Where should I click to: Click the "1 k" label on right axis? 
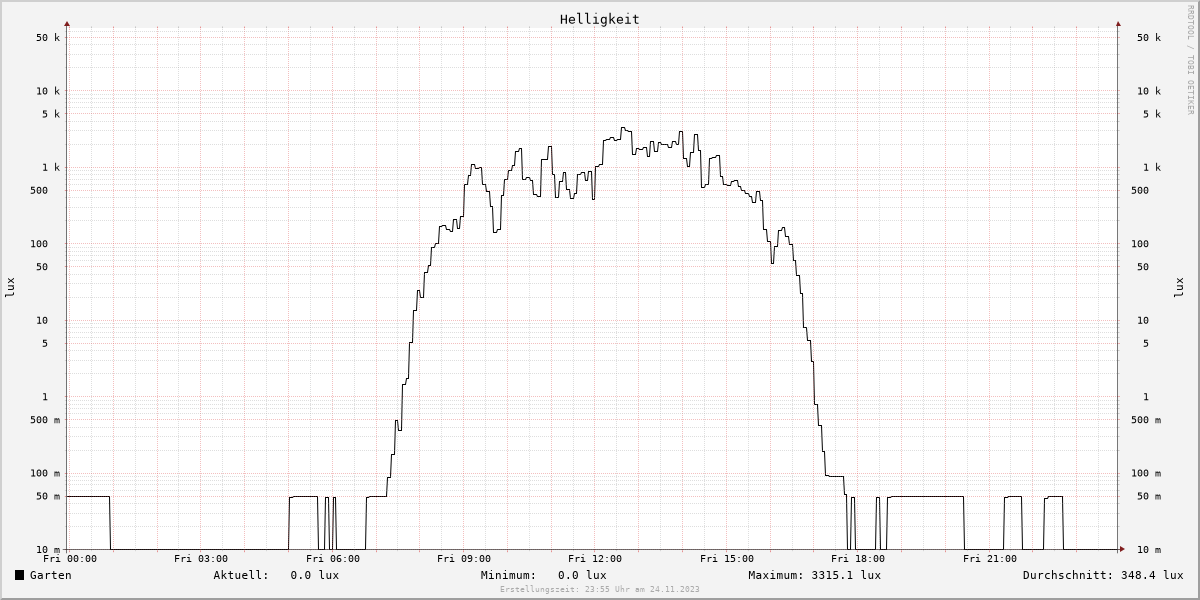coord(1152,168)
